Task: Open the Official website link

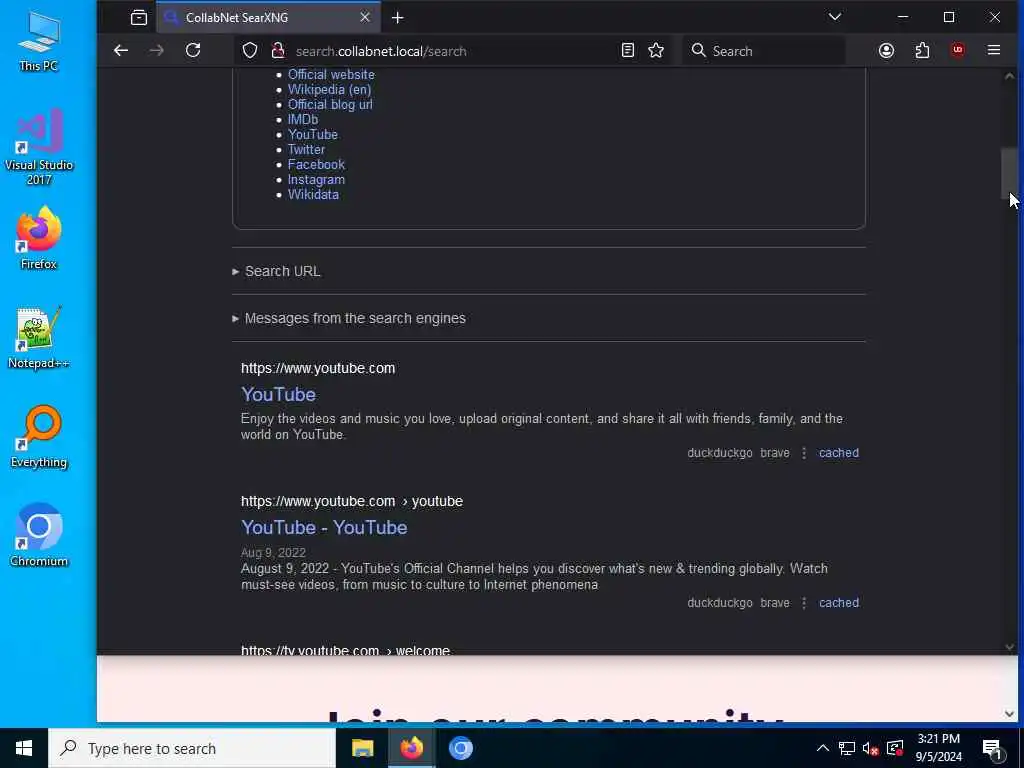Action: pyautogui.click(x=331, y=74)
